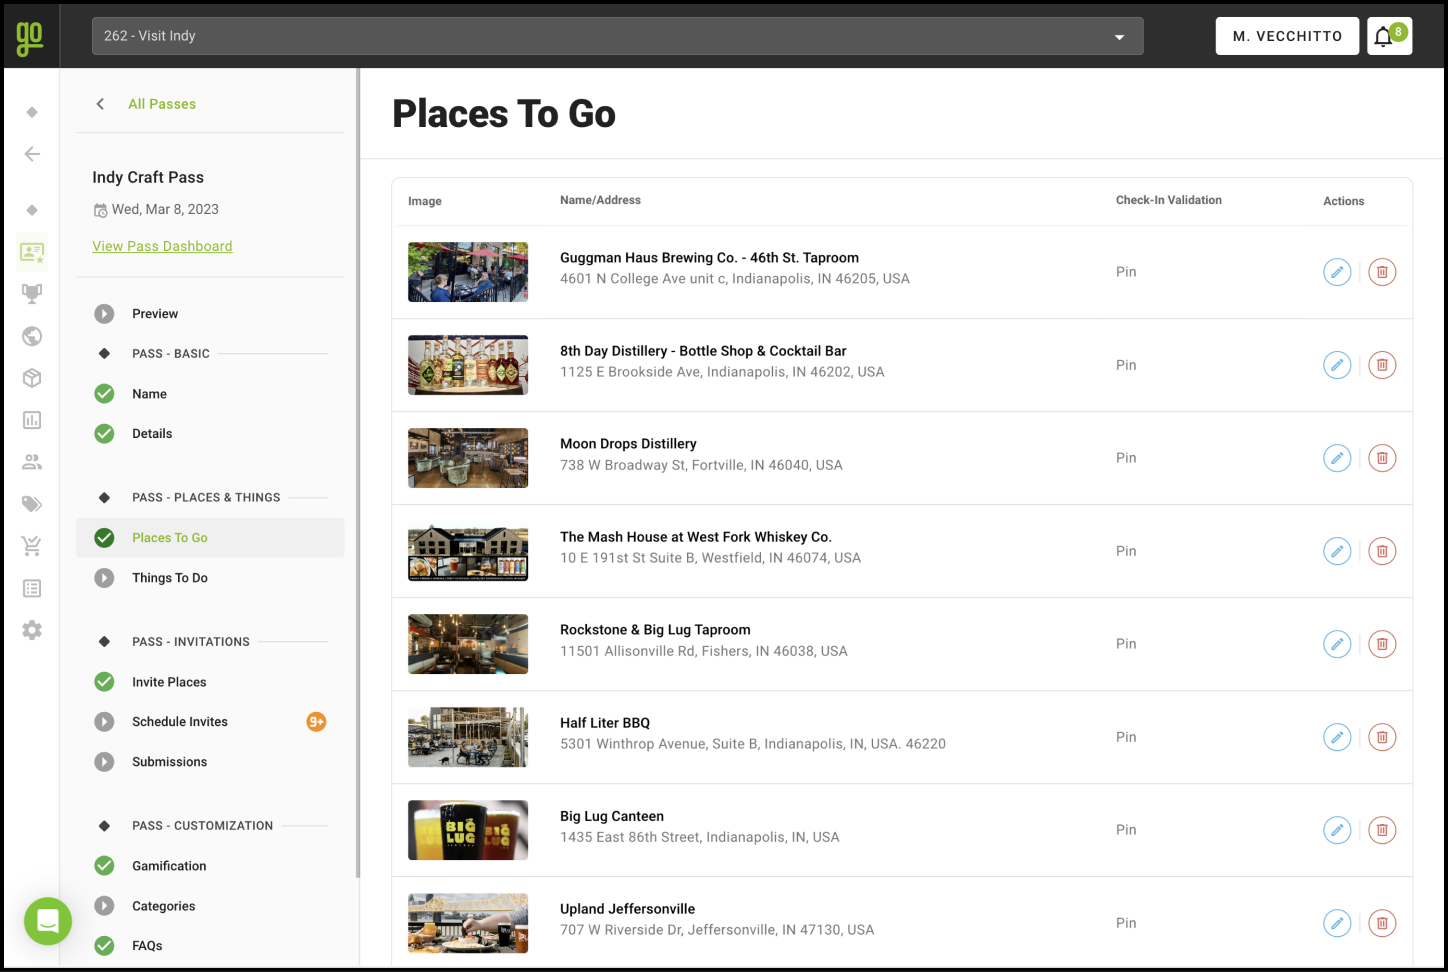
Task: Edit Big Lug Canteen place
Action: (1337, 830)
